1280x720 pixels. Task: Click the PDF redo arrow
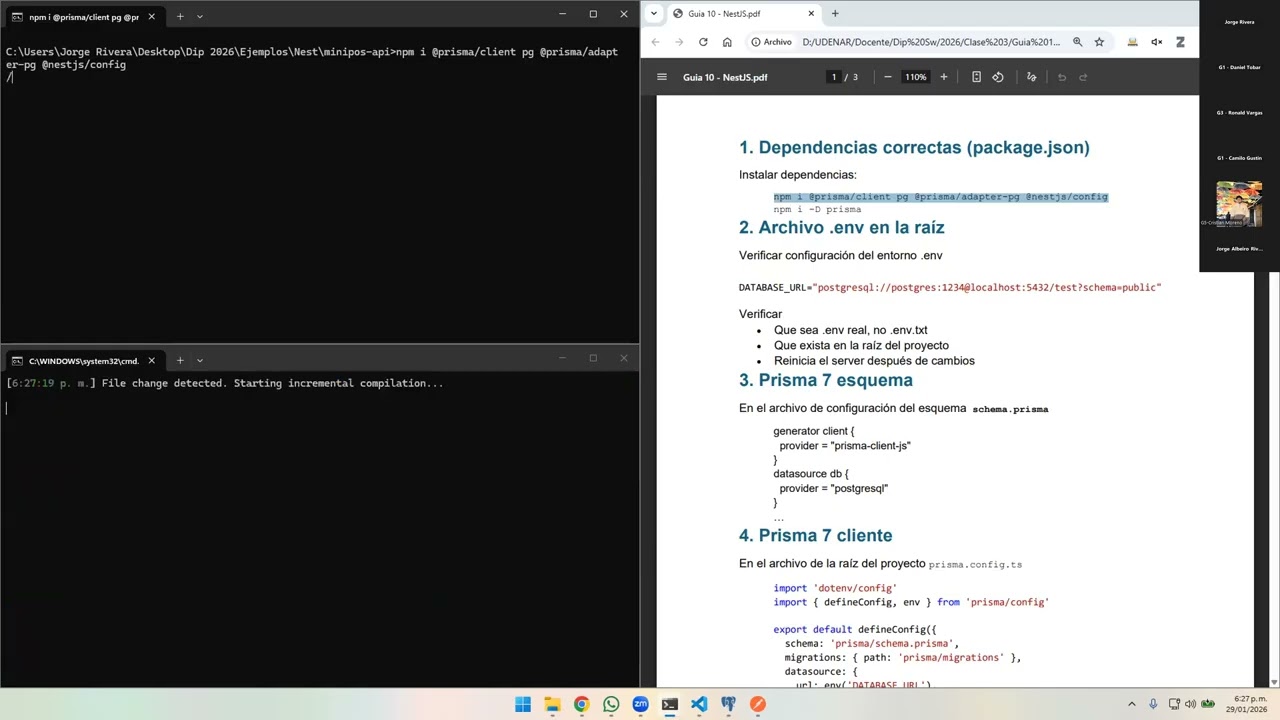pos(1083,77)
